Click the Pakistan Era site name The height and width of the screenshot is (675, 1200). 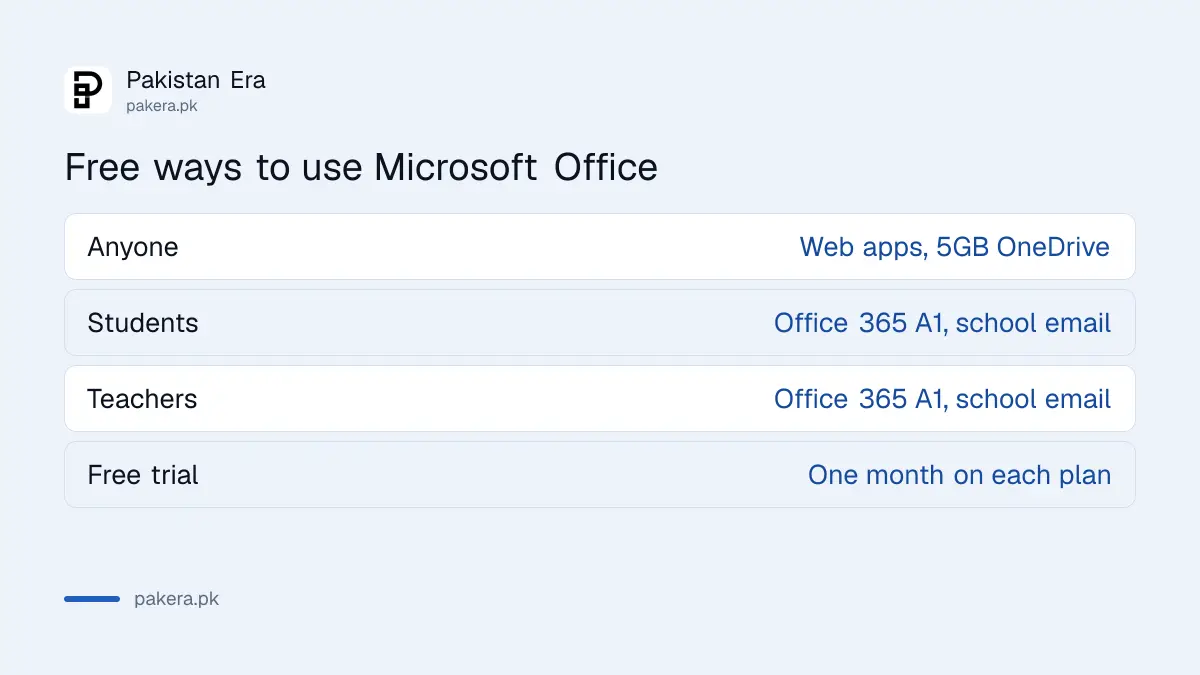pyautogui.click(x=196, y=80)
